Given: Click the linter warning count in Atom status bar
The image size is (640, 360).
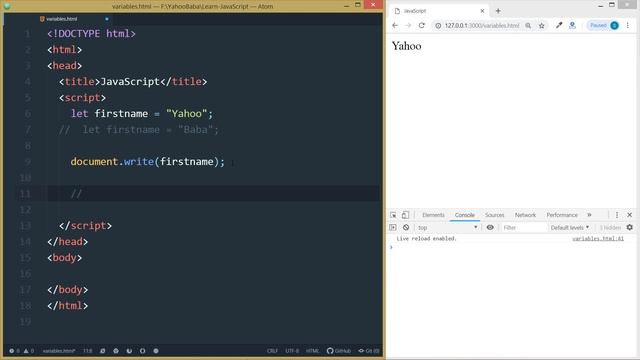Looking at the screenshot, I should 29,351.
